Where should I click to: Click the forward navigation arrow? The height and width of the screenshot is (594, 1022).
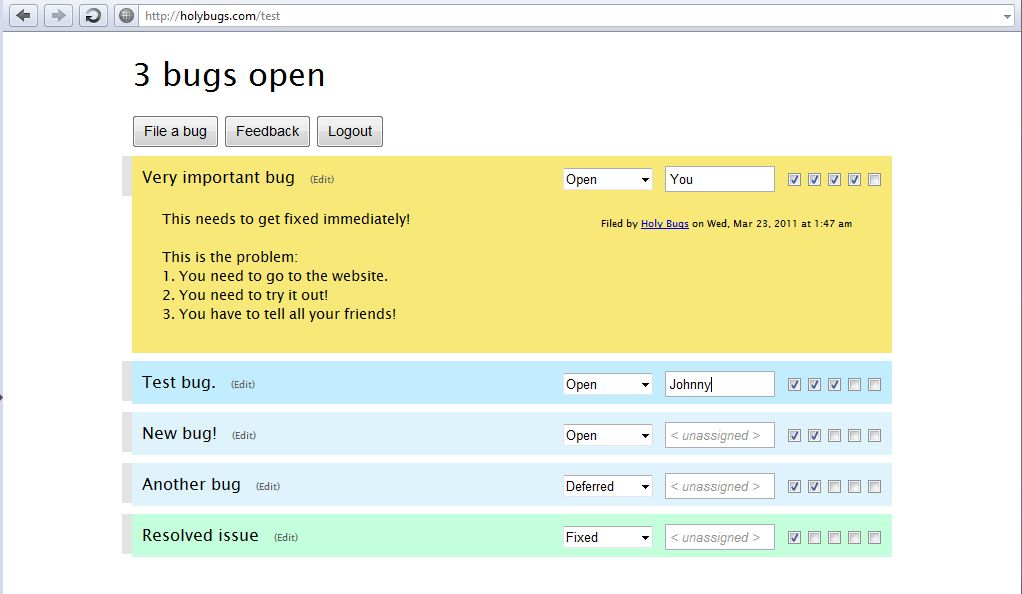point(58,15)
